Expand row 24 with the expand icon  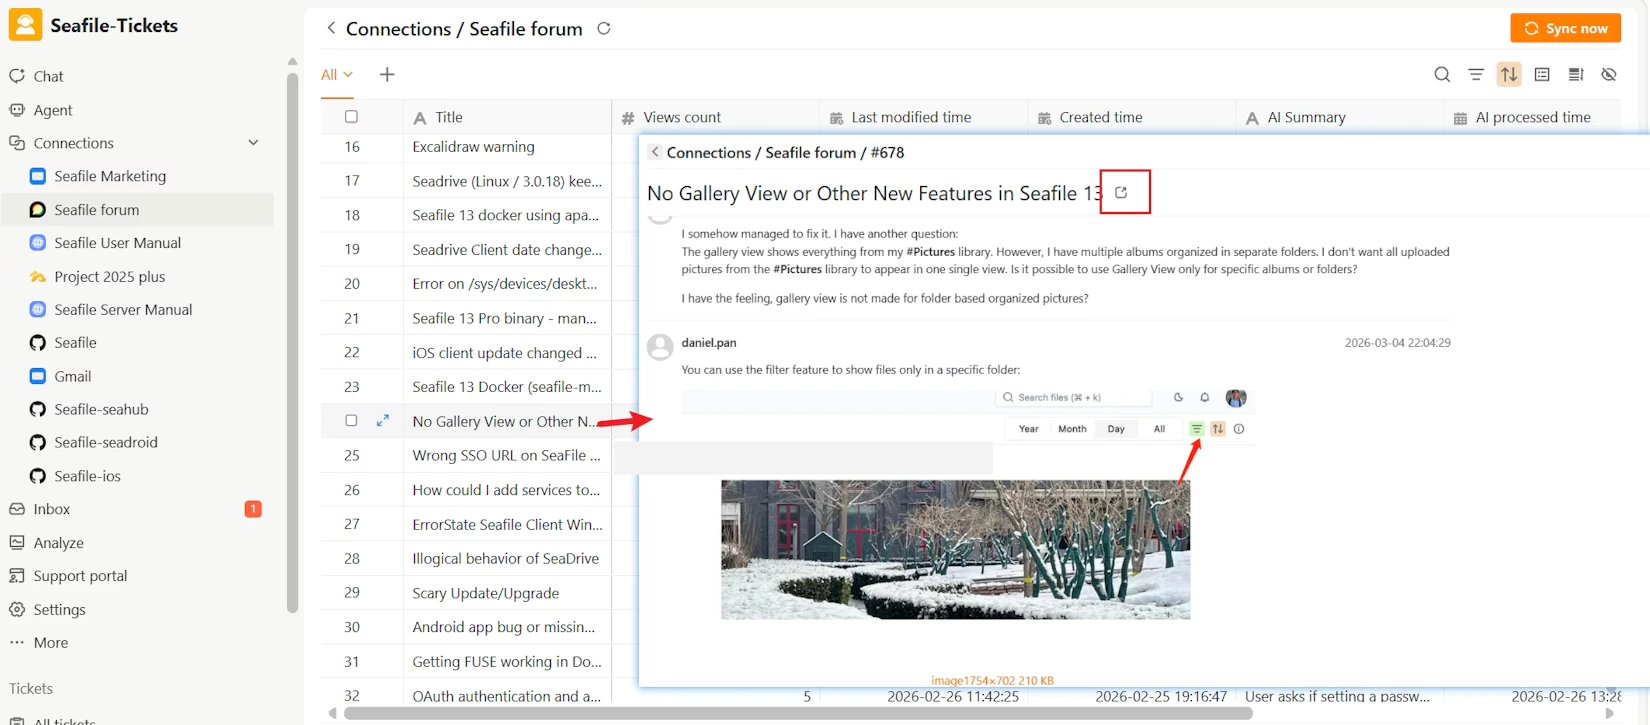(x=382, y=421)
